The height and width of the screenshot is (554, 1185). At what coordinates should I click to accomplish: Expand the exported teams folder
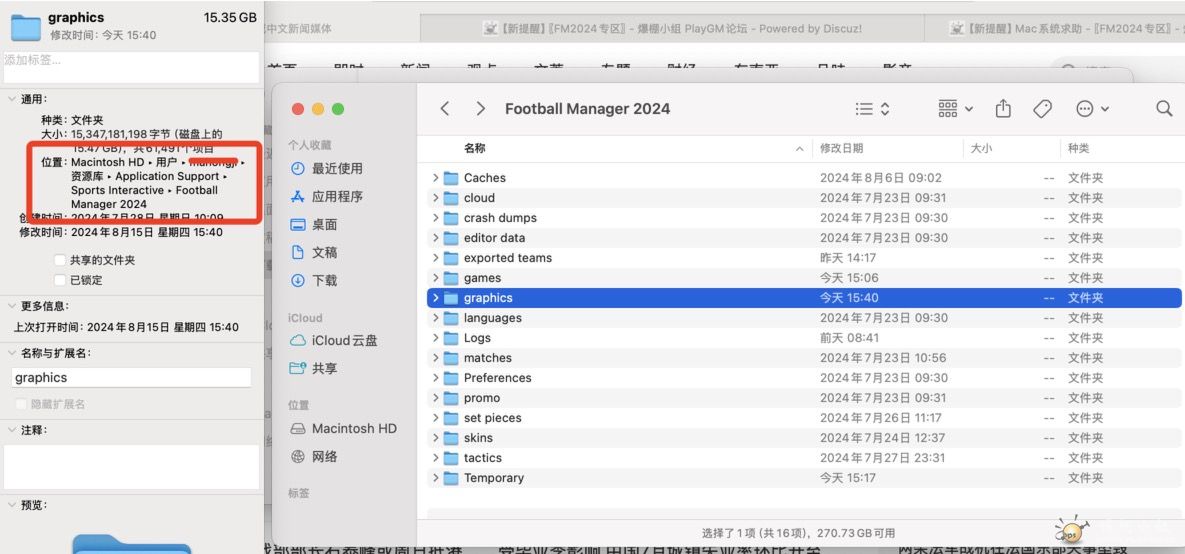(435, 258)
